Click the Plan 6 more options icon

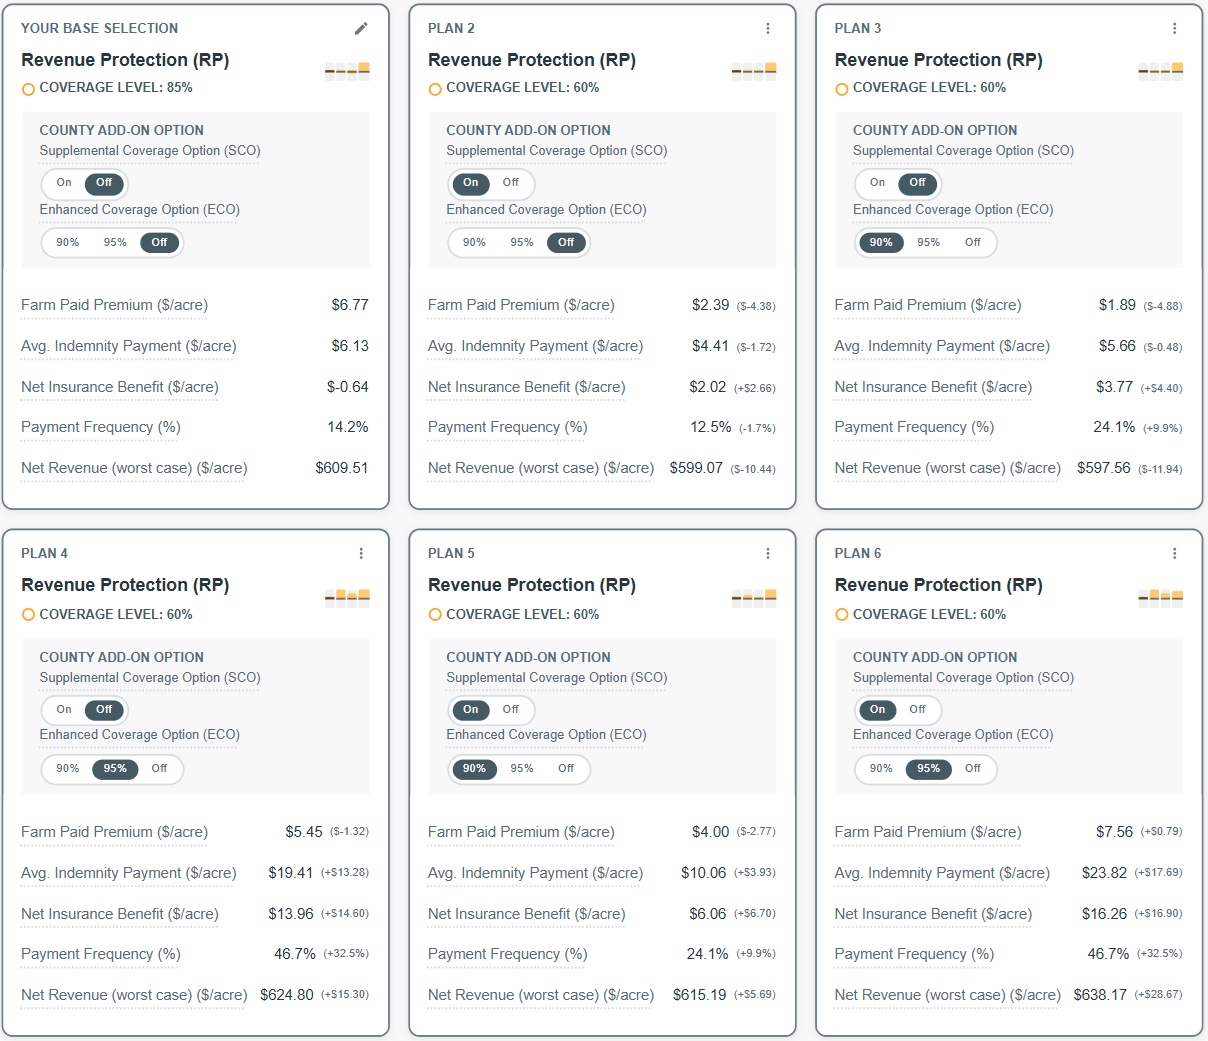pos(1174,554)
